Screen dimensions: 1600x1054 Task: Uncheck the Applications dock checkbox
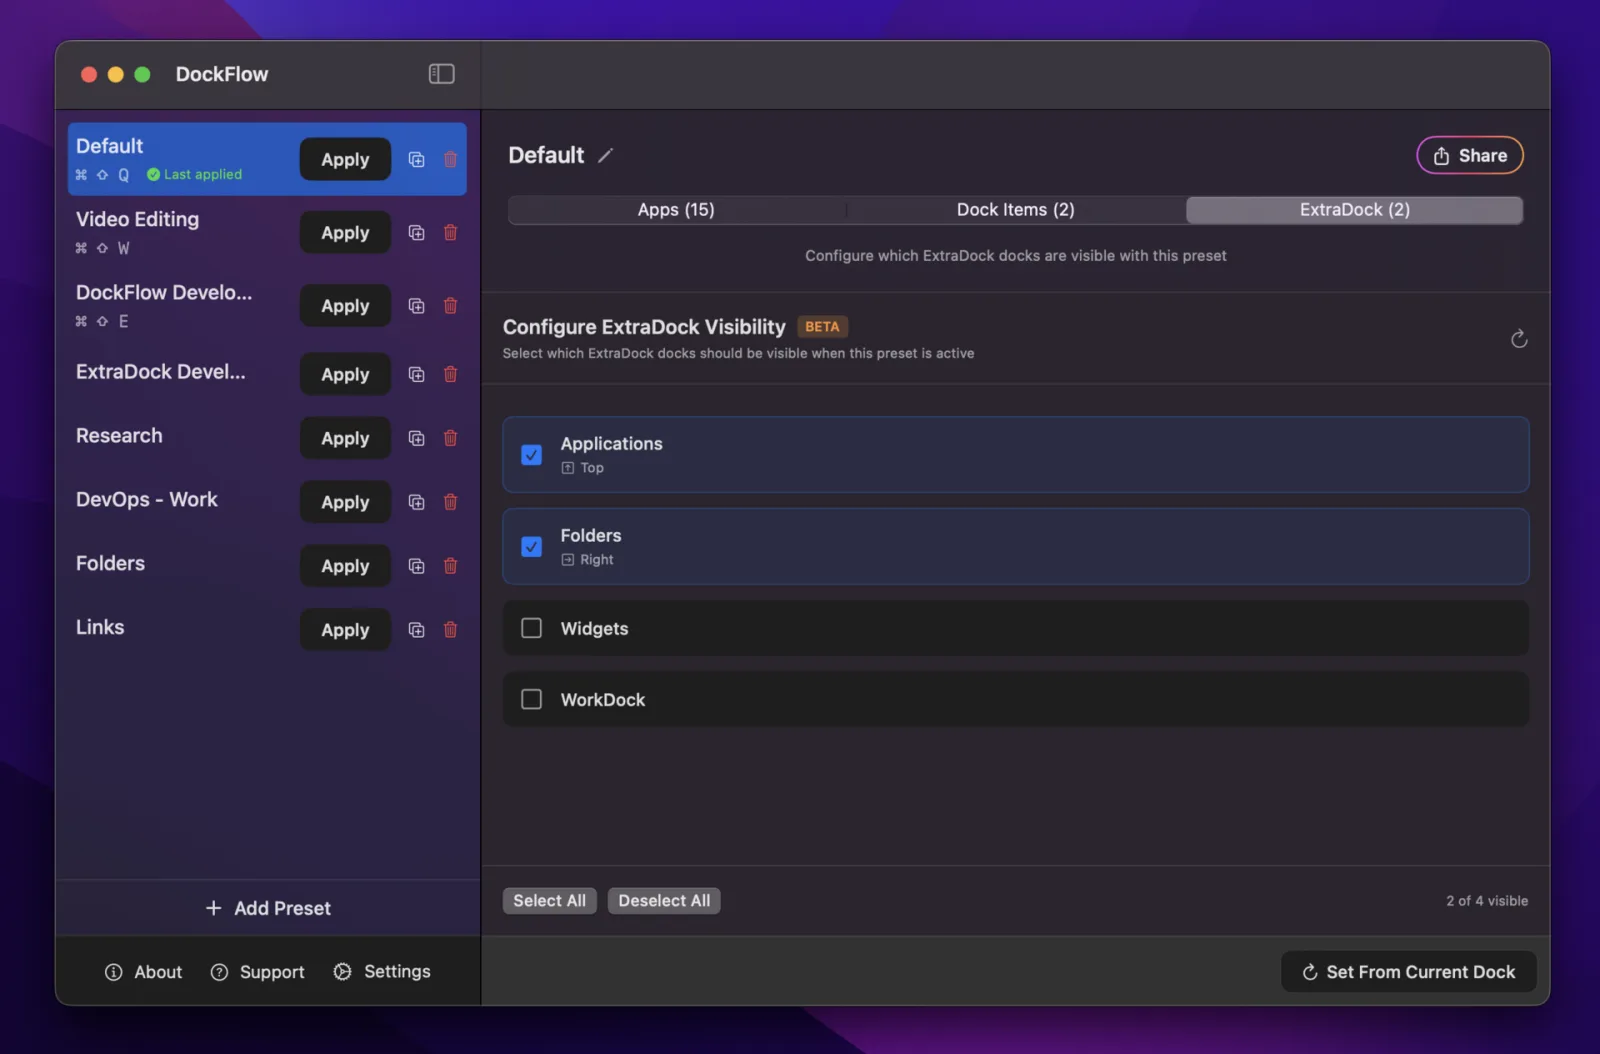(531, 455)
